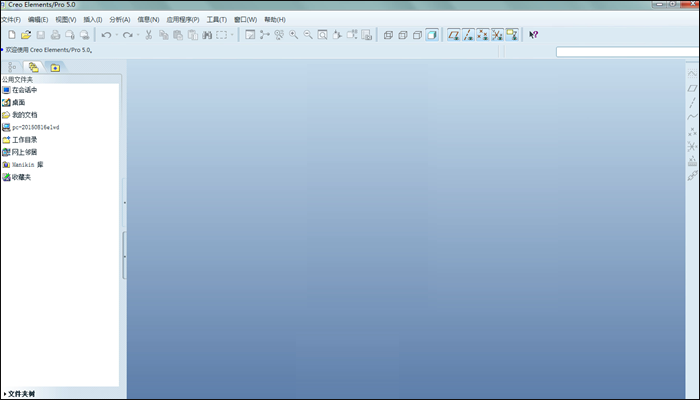Viewport: 700px width, 400px height.
Task: Toggle annotation element display
Action: [x=512, y=35]
